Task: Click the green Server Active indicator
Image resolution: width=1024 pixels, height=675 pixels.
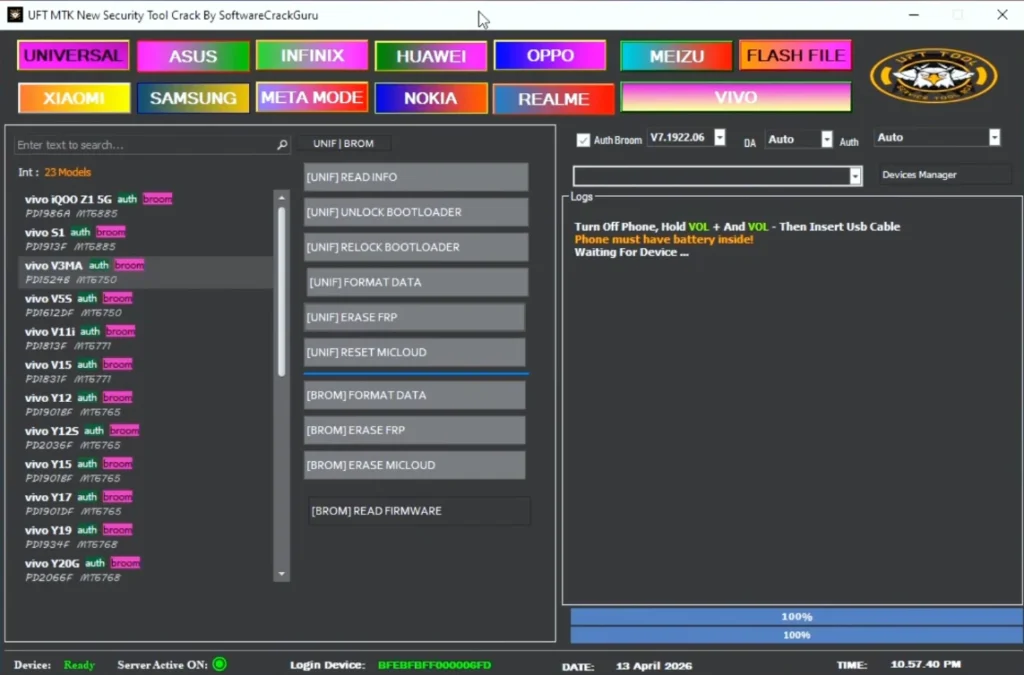Action: click(219, 664)
